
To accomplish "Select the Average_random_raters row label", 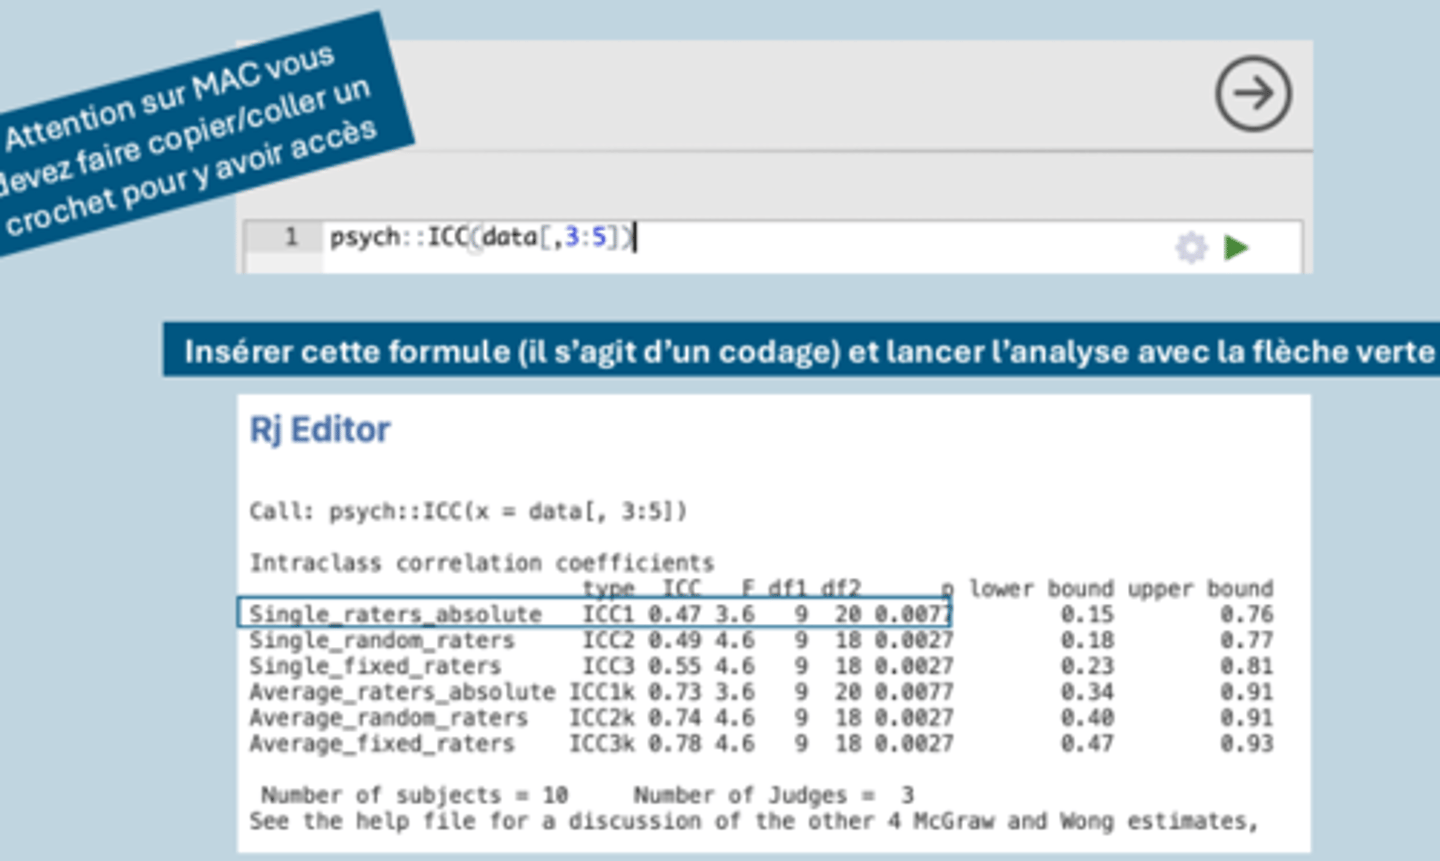I will click(388, 718).
